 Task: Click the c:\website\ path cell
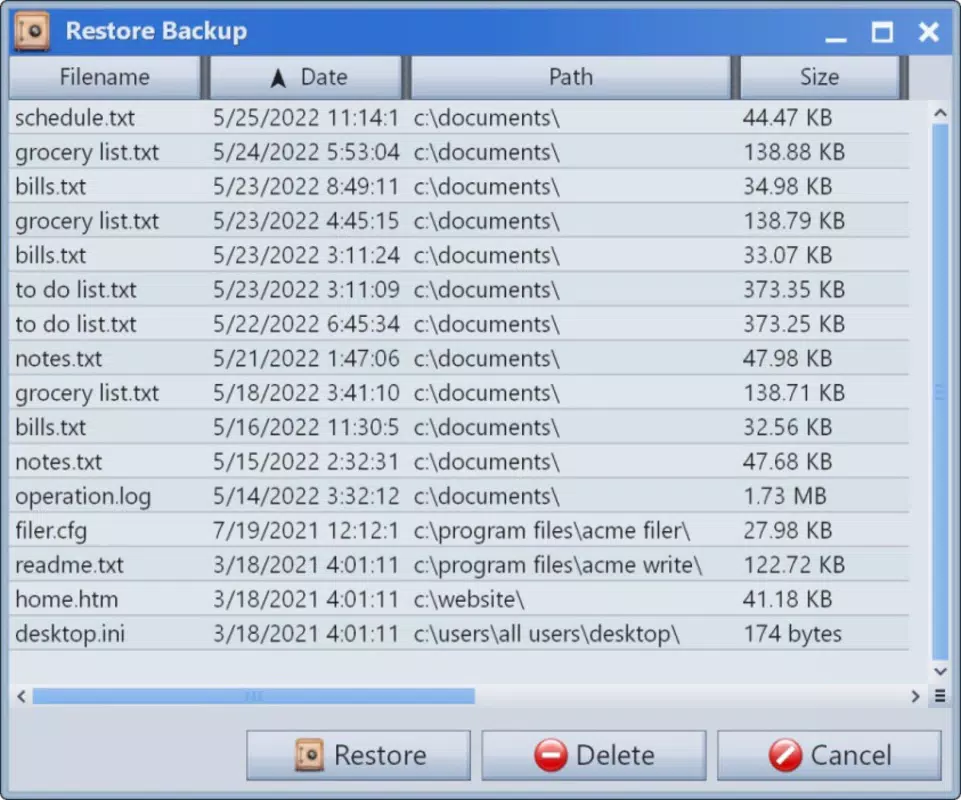[x=469, y=599]
